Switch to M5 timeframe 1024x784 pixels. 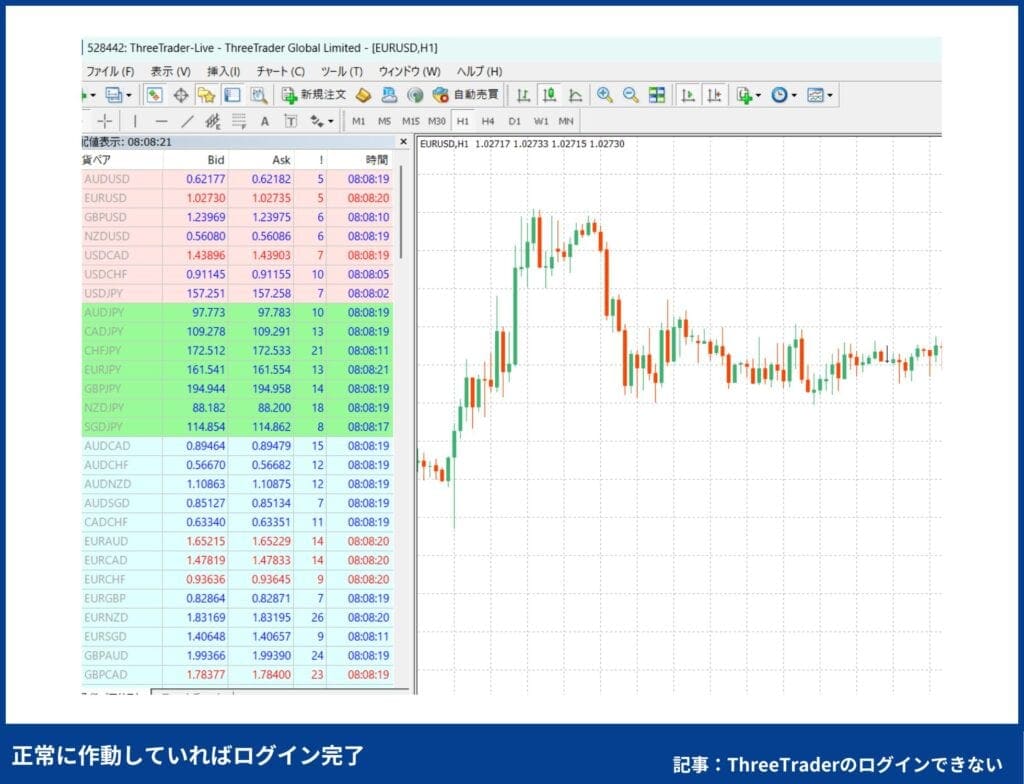point(384,121)
